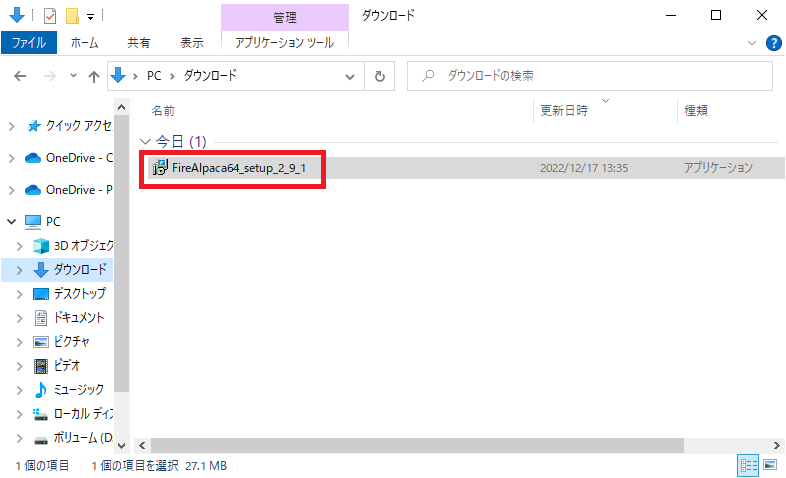Click the Properties quick access toolbar icon
The height and width of the screenshot is (478, 786).
(x=50, y=16)
